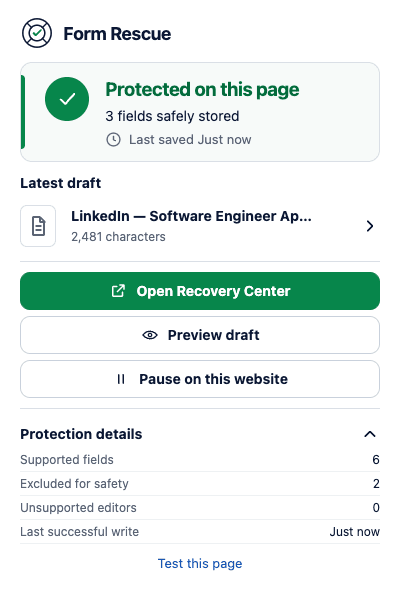Image resolution: width=400 pixels, height=600 pixels.
Task: Click the eye icon in Preview draft
Action: 150,335
